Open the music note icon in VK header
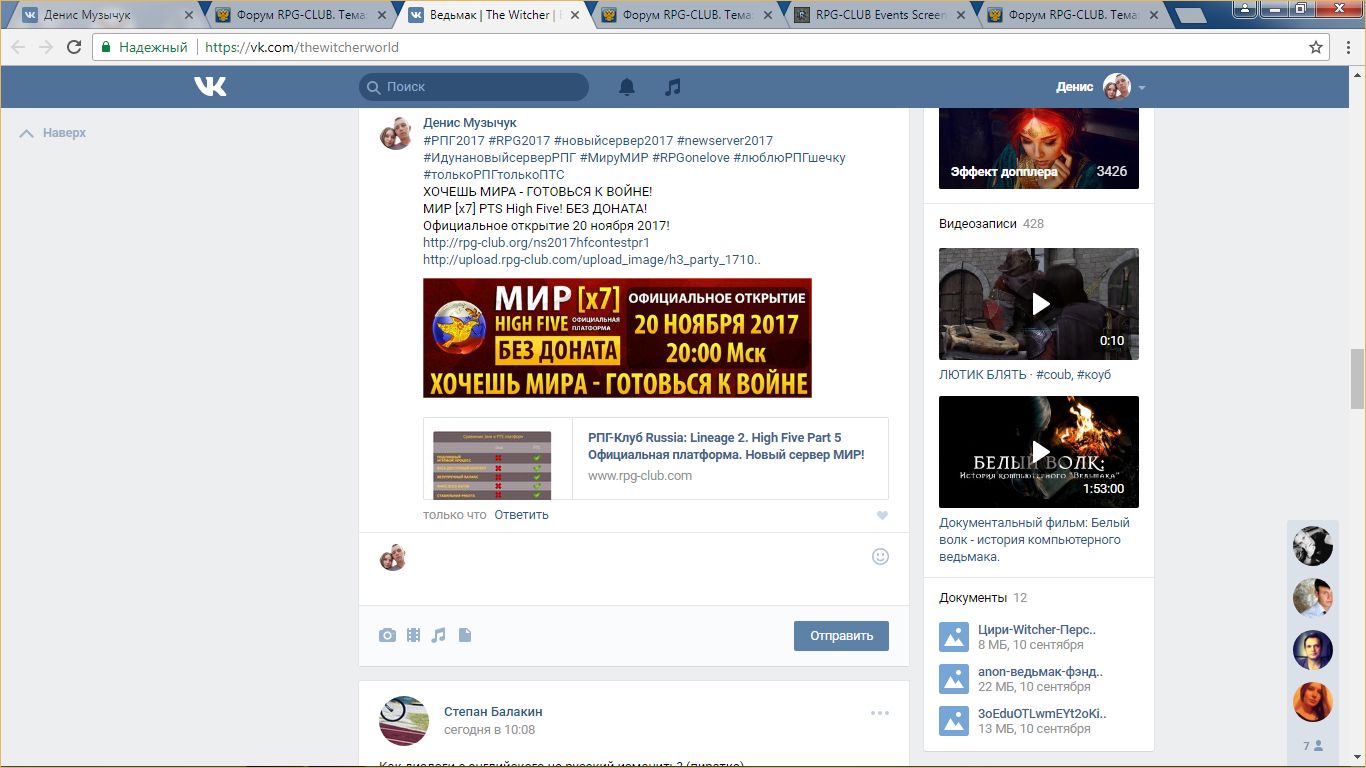 [x=673, y=87]
